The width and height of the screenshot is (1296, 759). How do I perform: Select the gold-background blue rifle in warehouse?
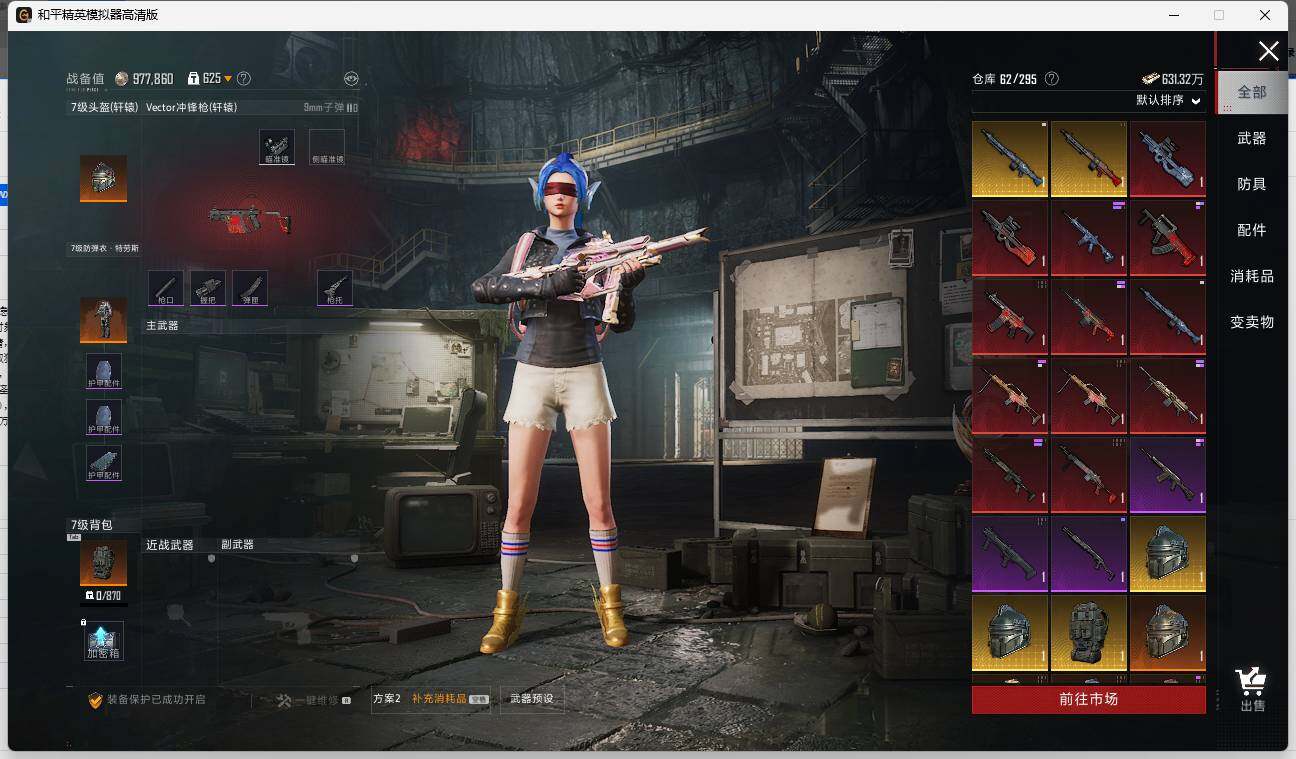tap(1010, 159)
